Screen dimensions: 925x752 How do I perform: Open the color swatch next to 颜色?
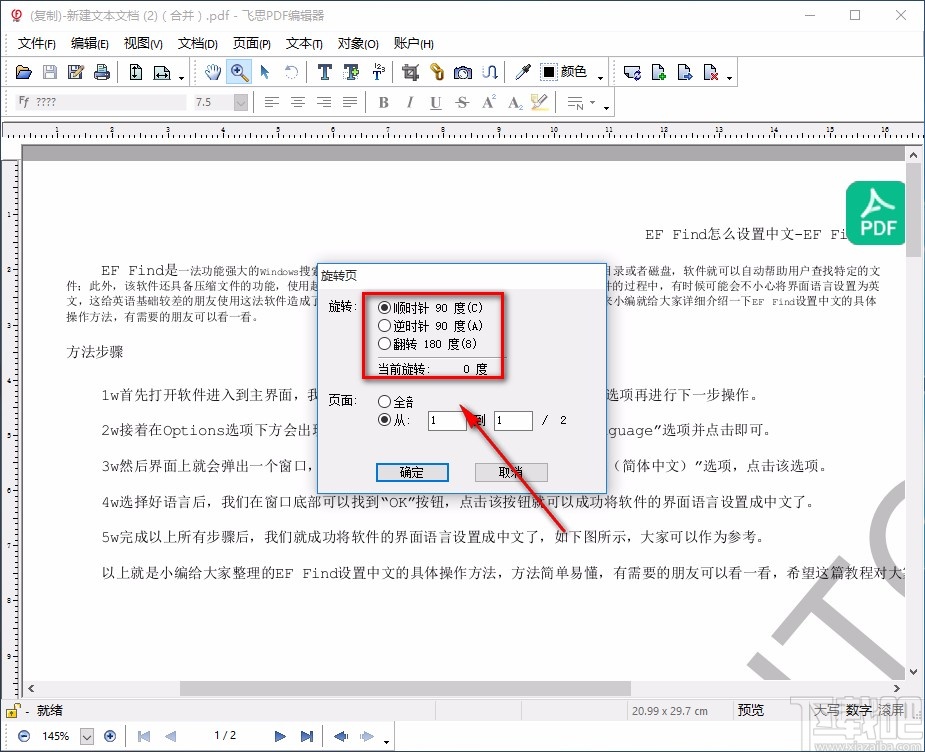[x=548, y=71]
